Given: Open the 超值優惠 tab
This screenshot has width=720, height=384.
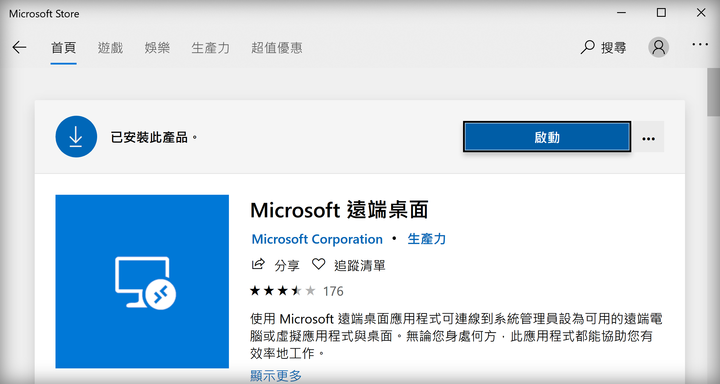Looking at the screenshot, I should (276, 48).
